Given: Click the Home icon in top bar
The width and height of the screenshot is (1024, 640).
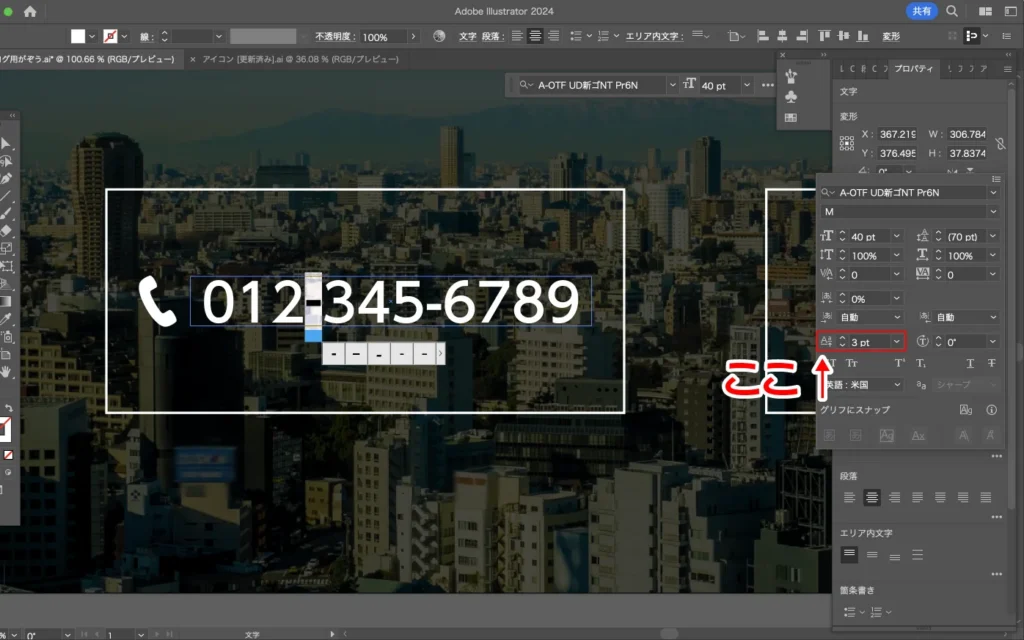Looking at the screenshot, I should coord(29,12).
